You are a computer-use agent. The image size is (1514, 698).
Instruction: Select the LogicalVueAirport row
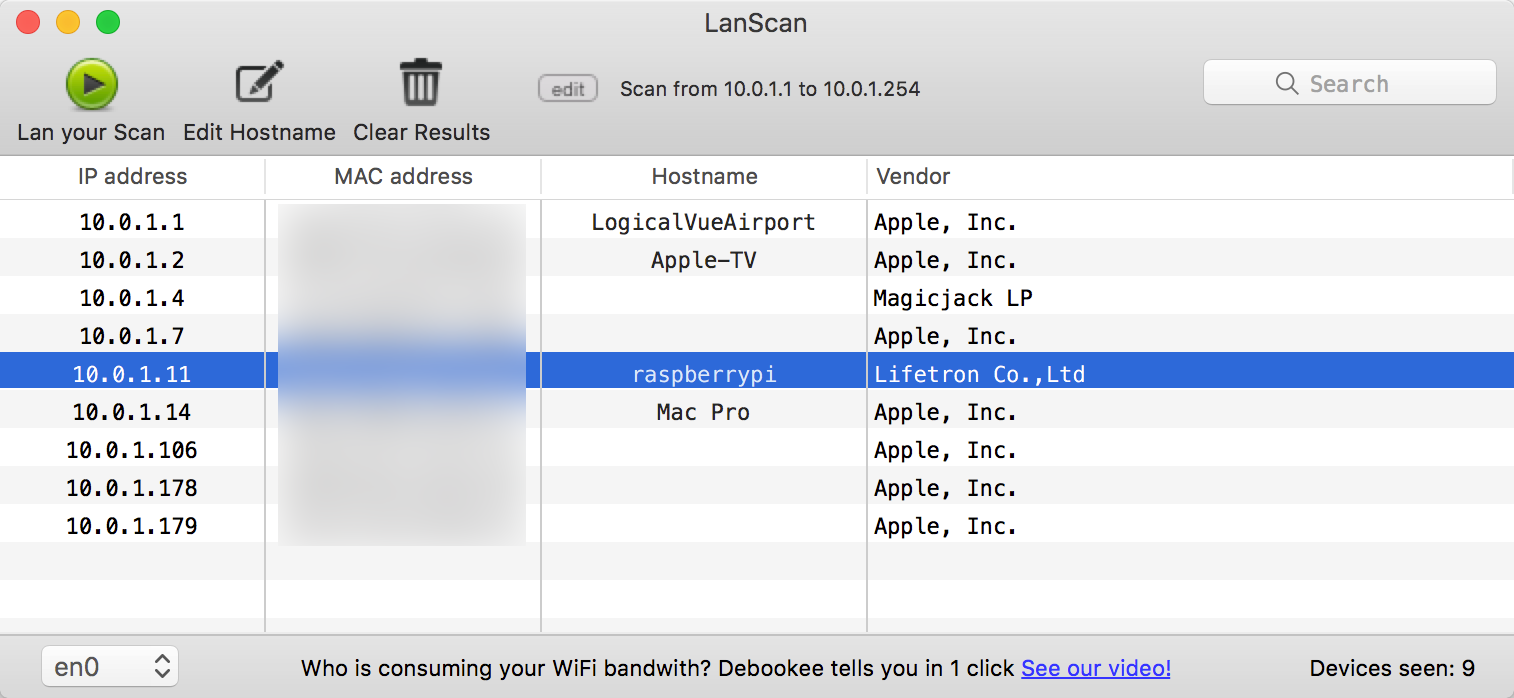click(x=703, y=222)
